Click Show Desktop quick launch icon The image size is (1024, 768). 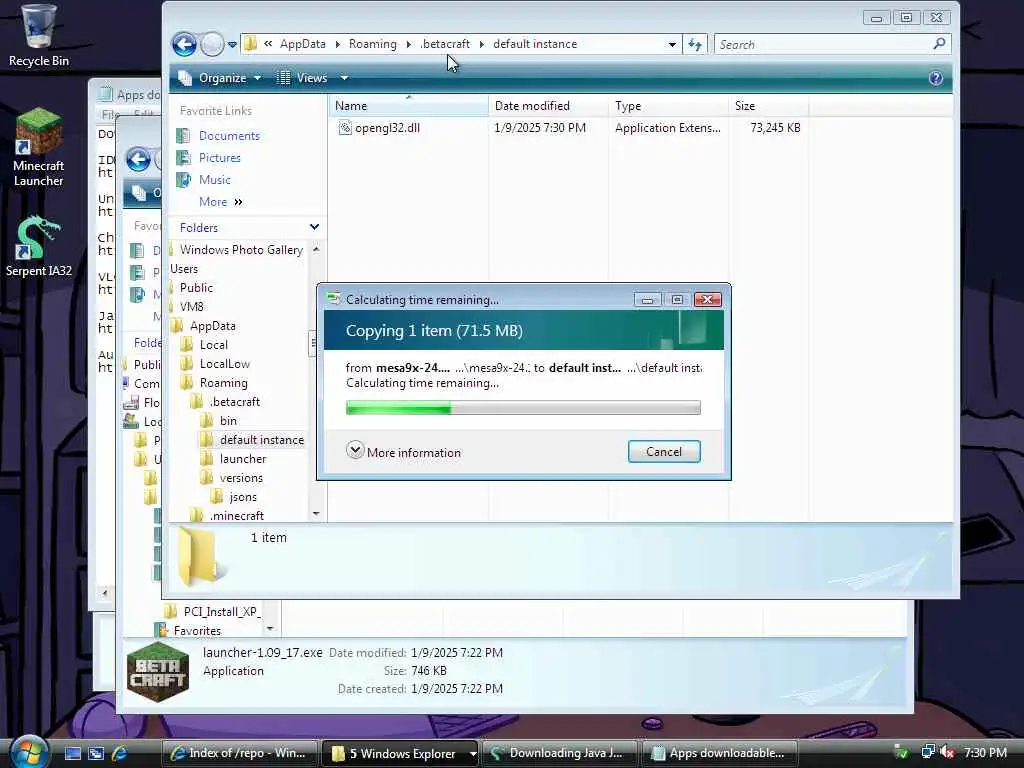(x=72, y=754)
